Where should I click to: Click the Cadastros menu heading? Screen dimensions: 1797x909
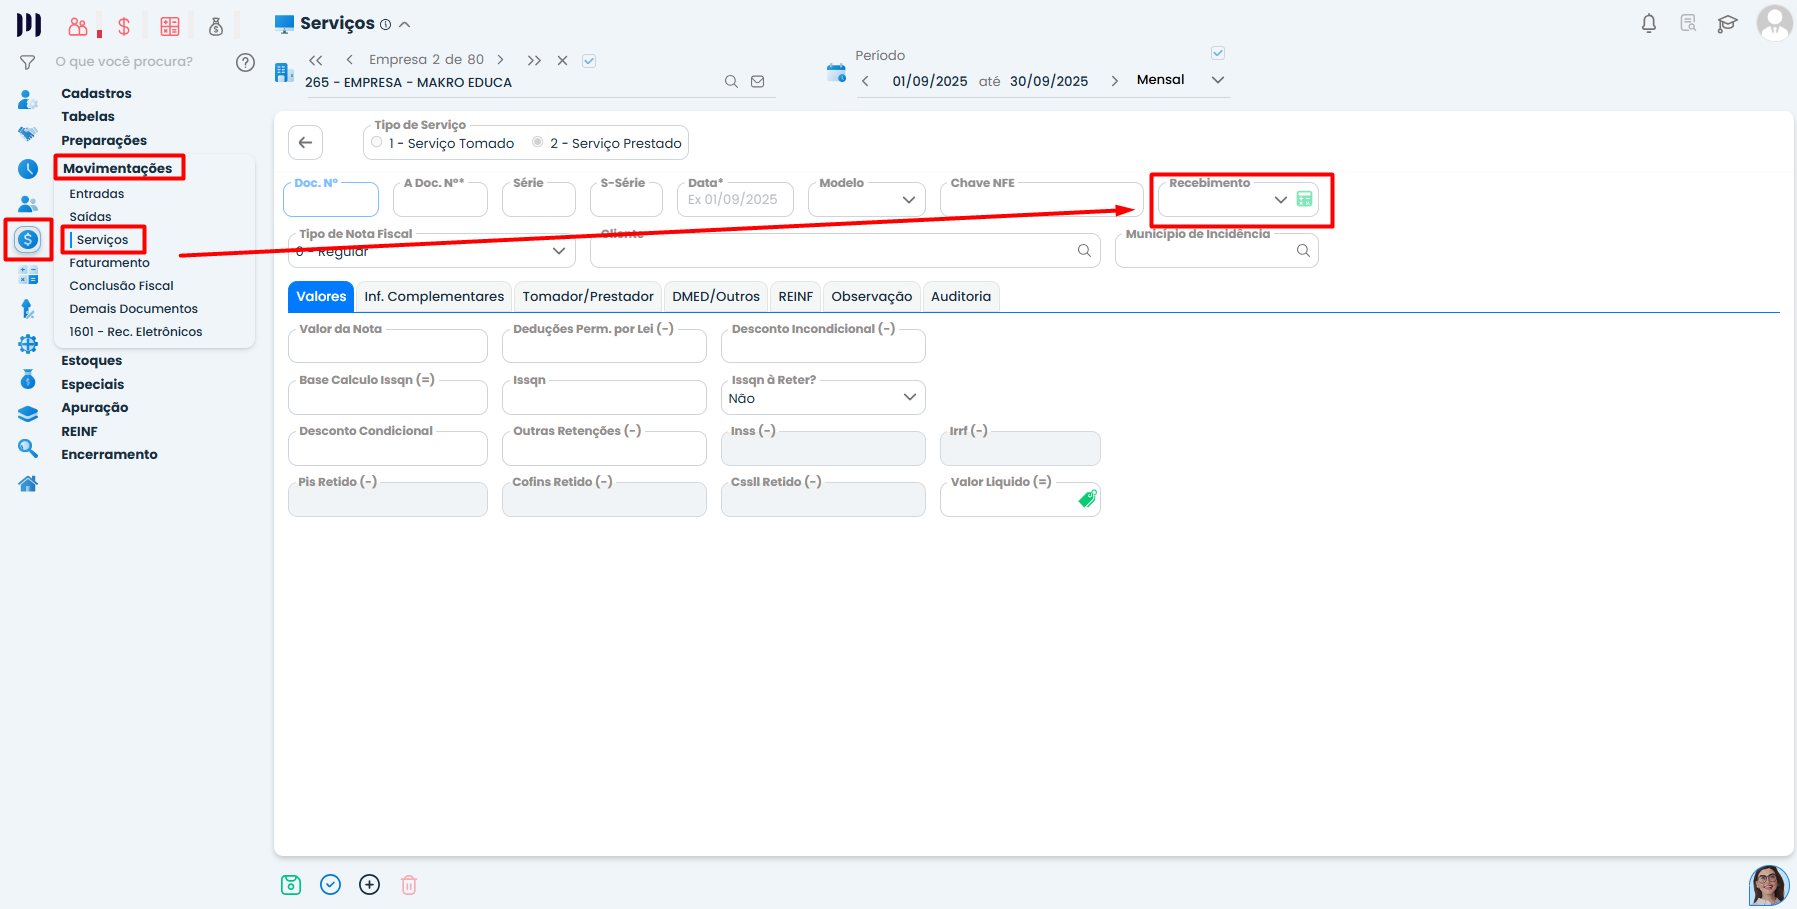(96, 93)
